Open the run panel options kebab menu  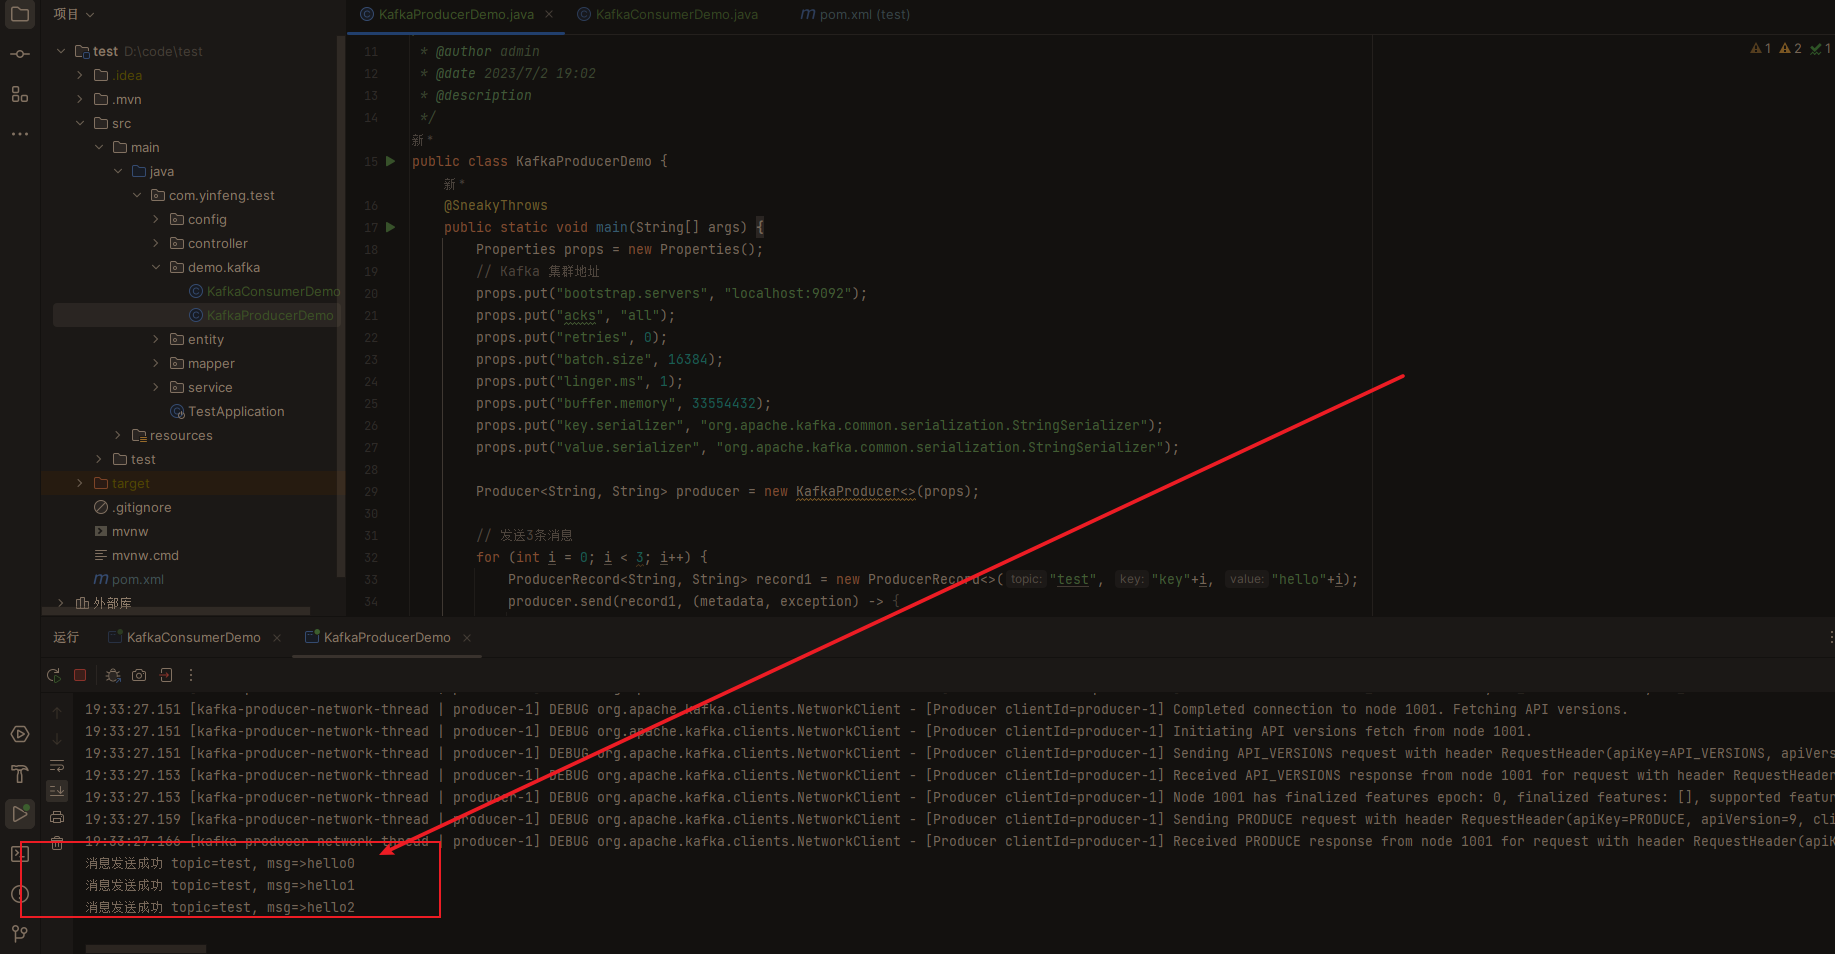coord(1830,637)
